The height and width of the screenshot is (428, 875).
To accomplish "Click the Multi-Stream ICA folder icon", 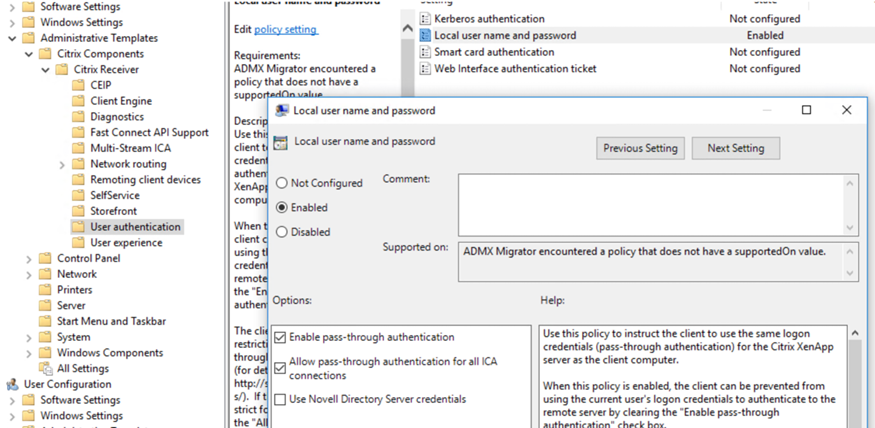I will pyautogui.click(x=78, y=148).
